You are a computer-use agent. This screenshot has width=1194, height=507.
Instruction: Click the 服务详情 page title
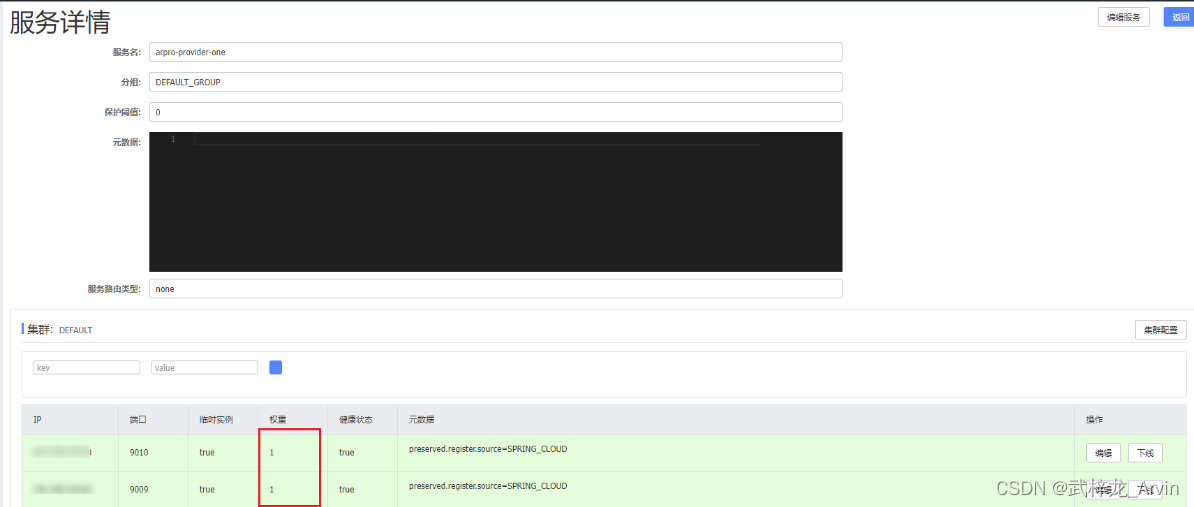point(59,22)
